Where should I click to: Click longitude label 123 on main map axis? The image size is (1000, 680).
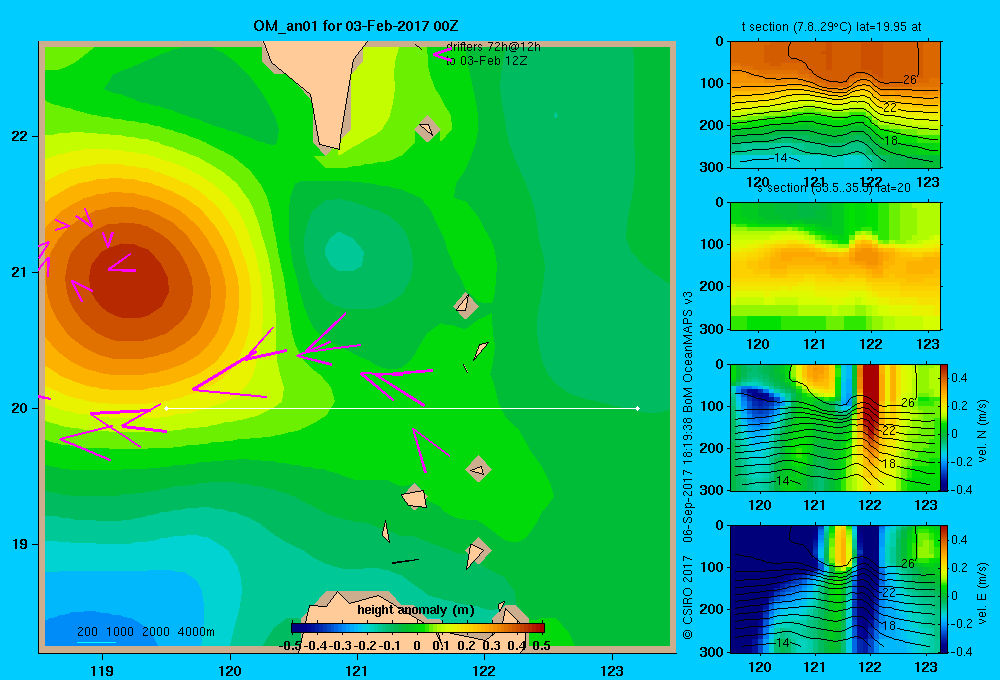(612, 670)
